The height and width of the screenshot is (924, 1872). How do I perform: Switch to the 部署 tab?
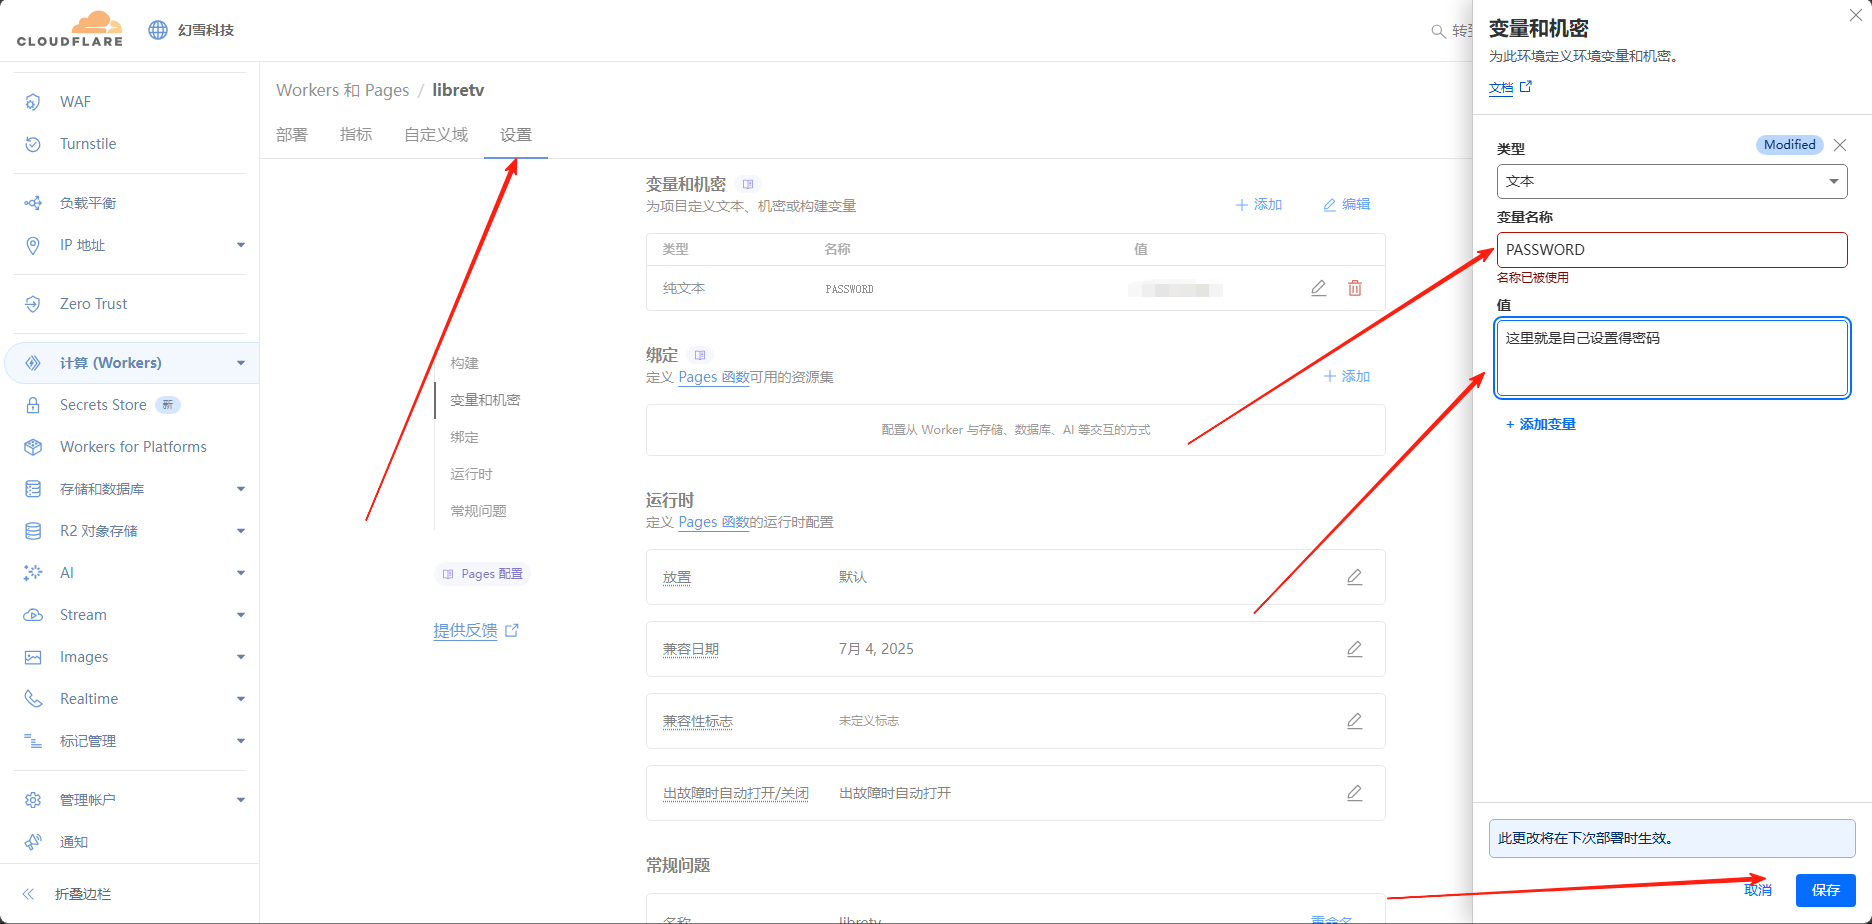[292, 135]
